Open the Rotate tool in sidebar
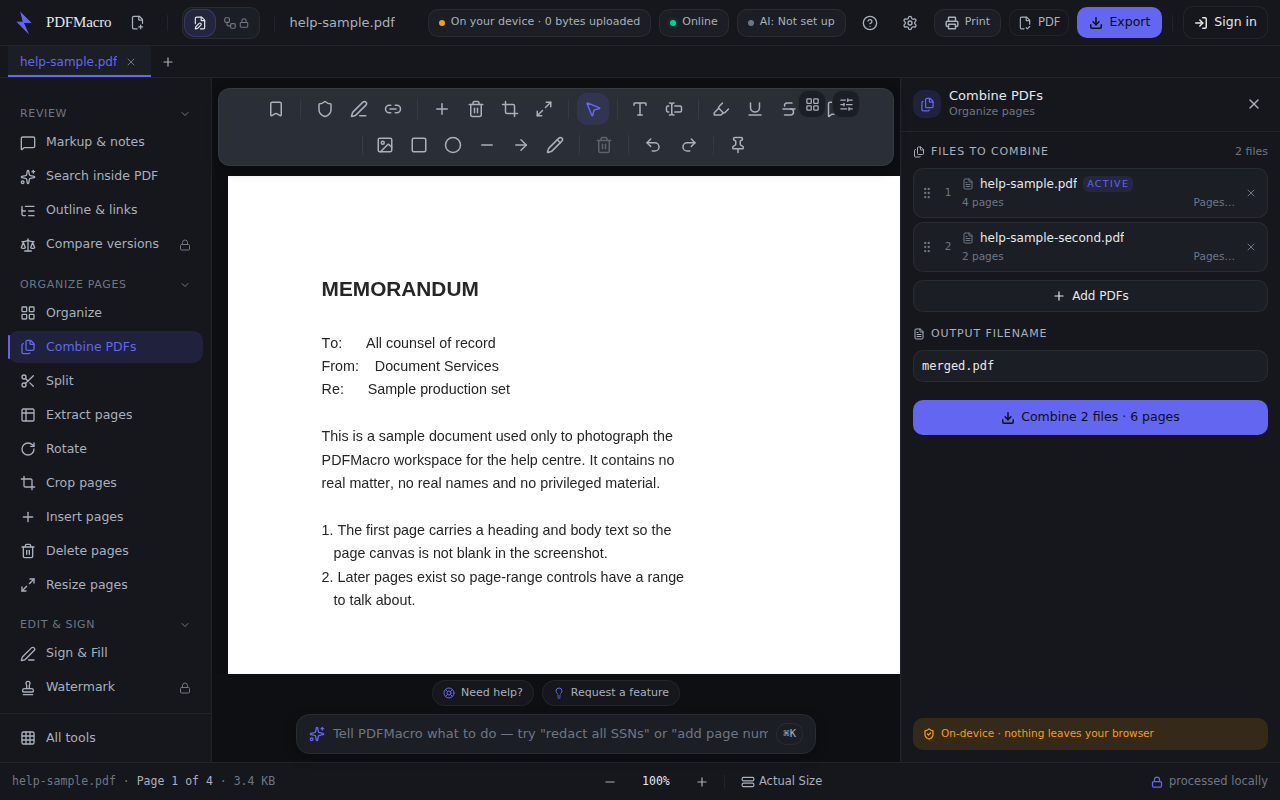This screenshot has height=800, width=1280. pyautogui.click(x=105, y=449)
